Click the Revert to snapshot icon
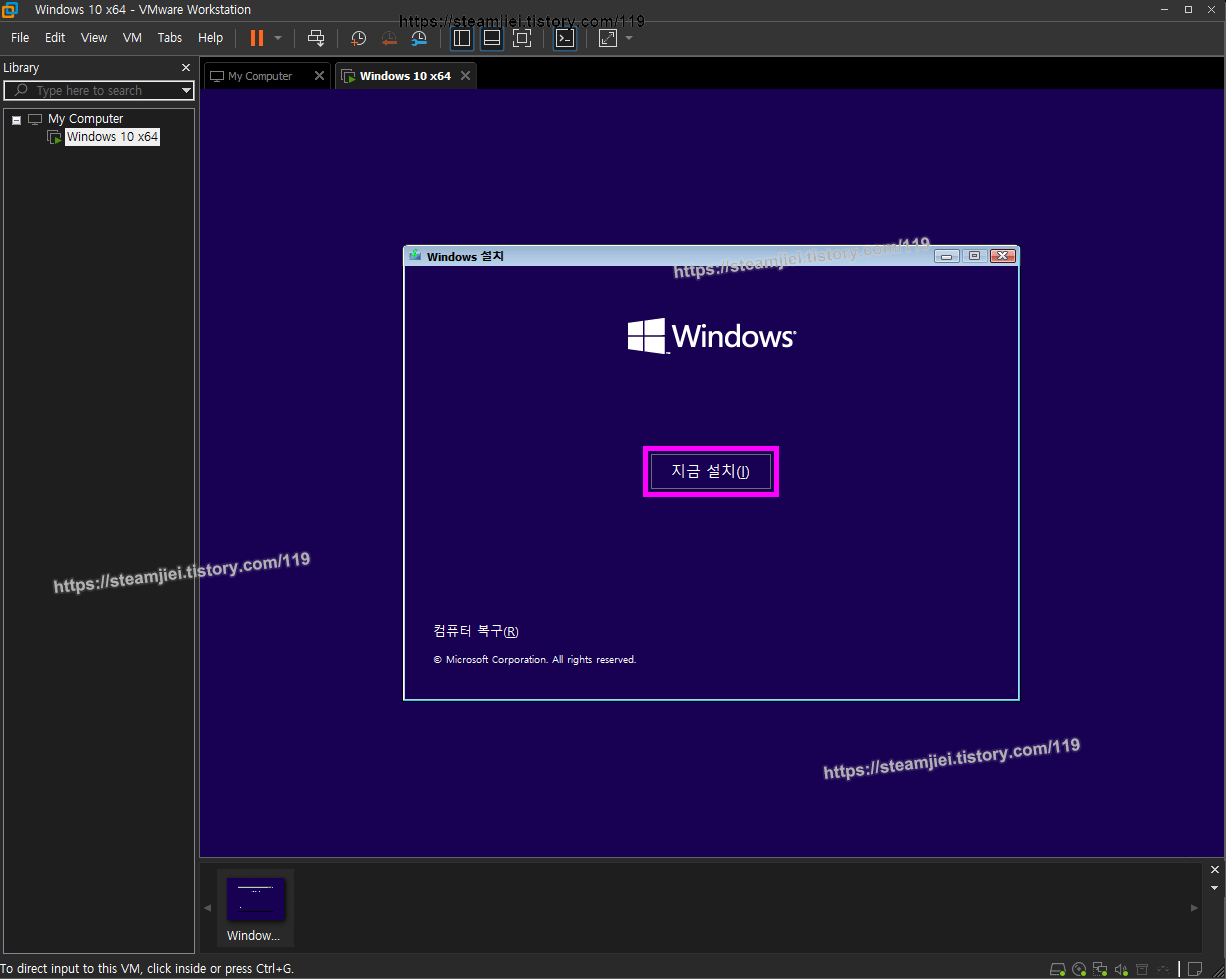Image resolution: width=1226 pixels, height=979 pixels. 389,38
